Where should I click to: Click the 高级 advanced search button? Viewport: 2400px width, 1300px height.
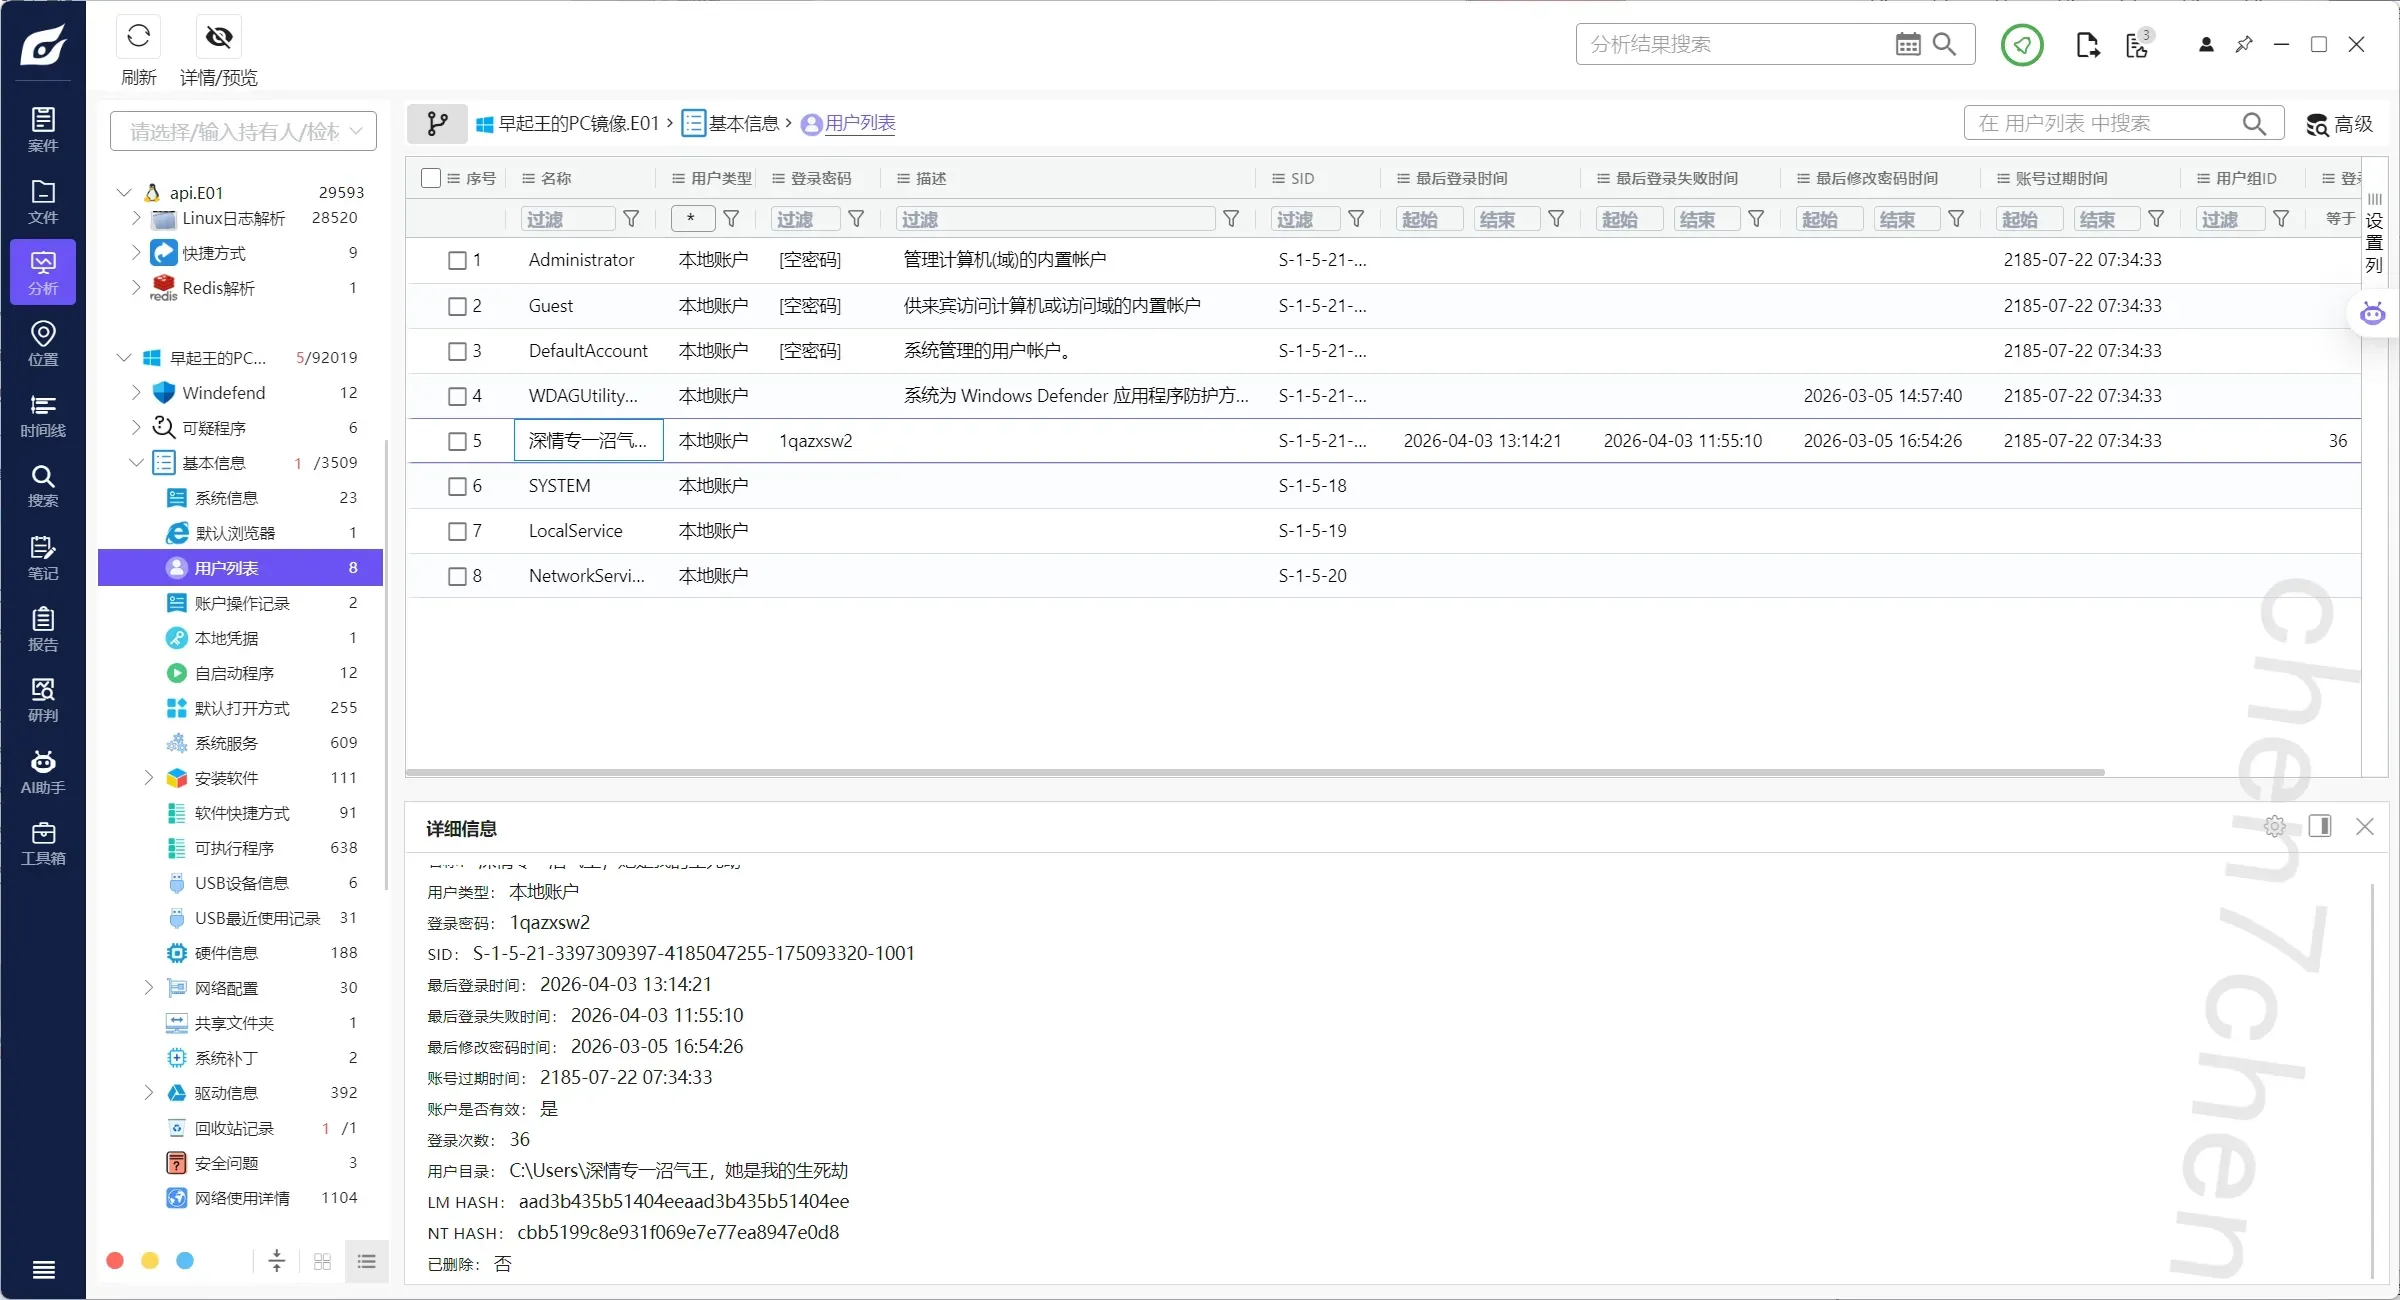[2339, 124]
